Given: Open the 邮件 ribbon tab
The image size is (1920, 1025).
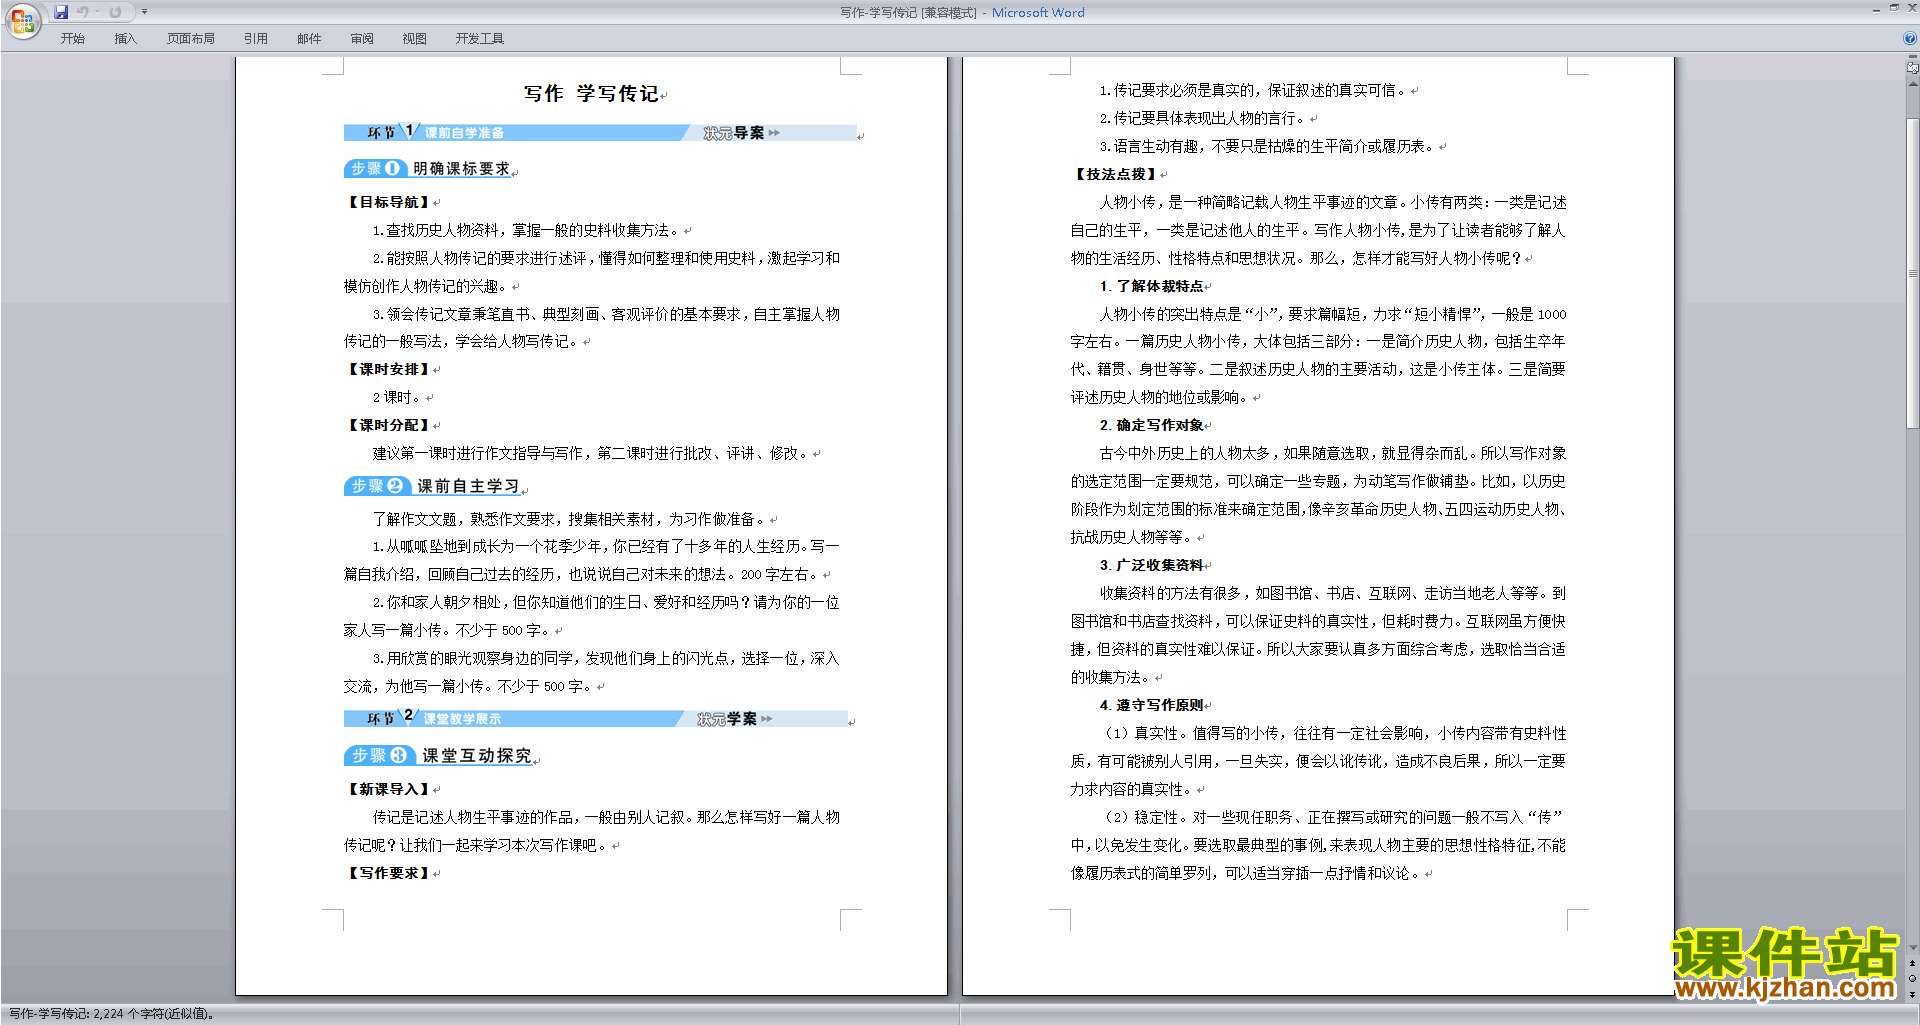Looking at the screenshot, I should [309, 39].
